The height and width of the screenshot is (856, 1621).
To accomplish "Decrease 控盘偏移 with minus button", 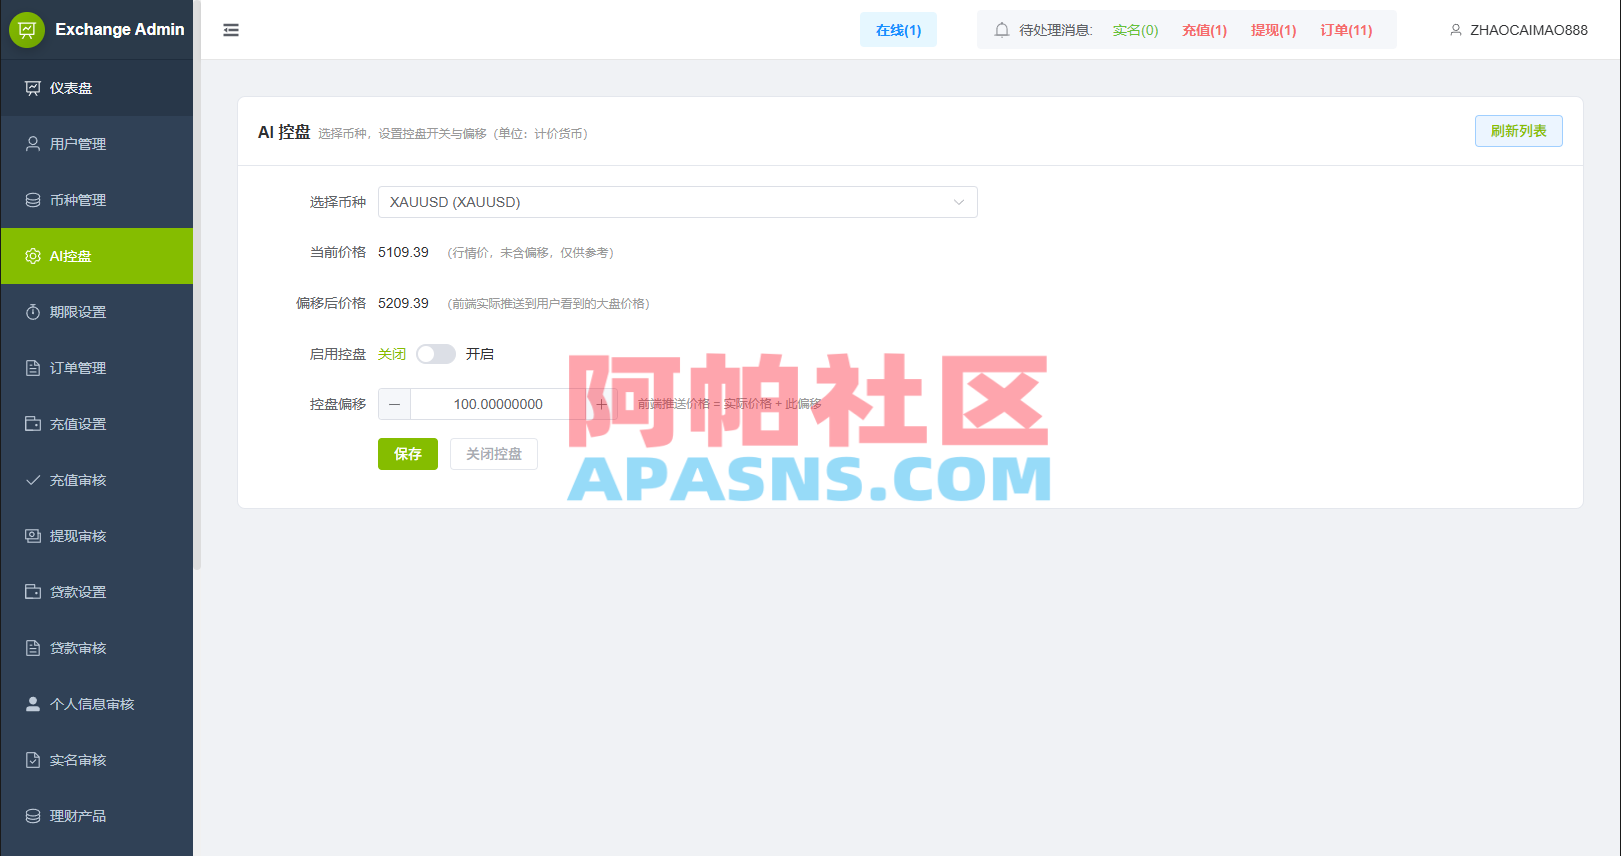I will (x=395, y=404).
